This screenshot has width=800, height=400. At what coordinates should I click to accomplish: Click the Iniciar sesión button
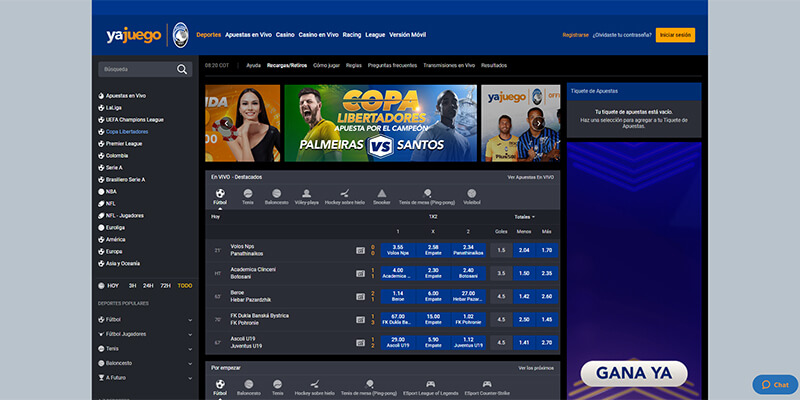[x=675, y=35]
